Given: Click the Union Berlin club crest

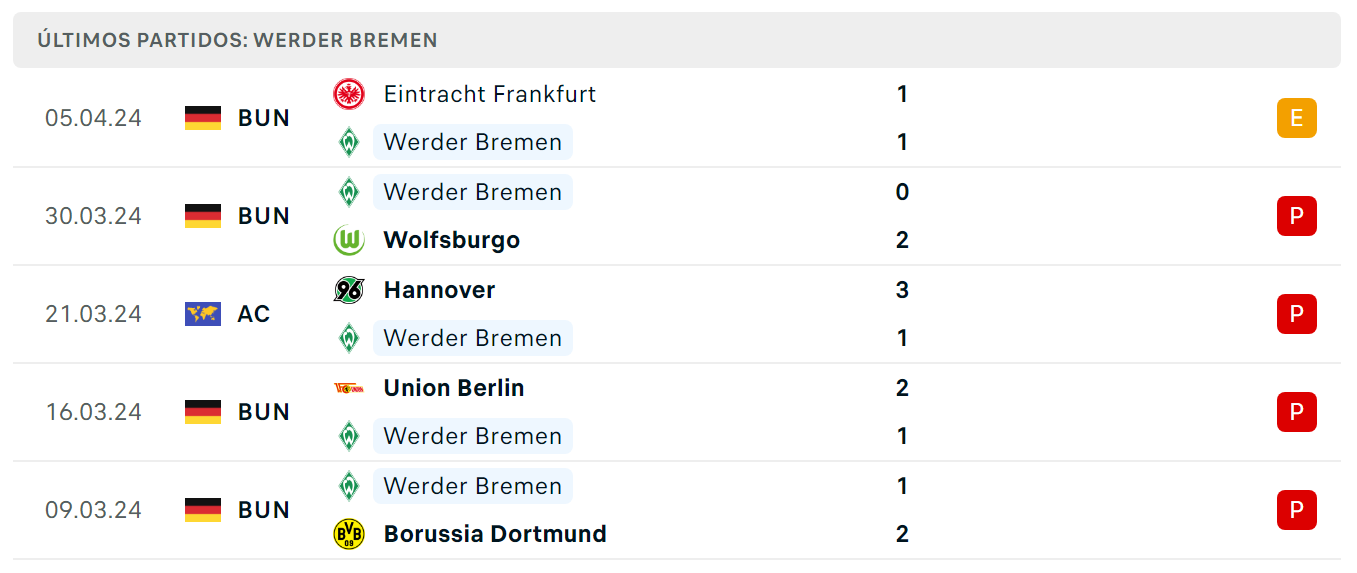Looking at the screenshot, I should [x=349, y=388].
